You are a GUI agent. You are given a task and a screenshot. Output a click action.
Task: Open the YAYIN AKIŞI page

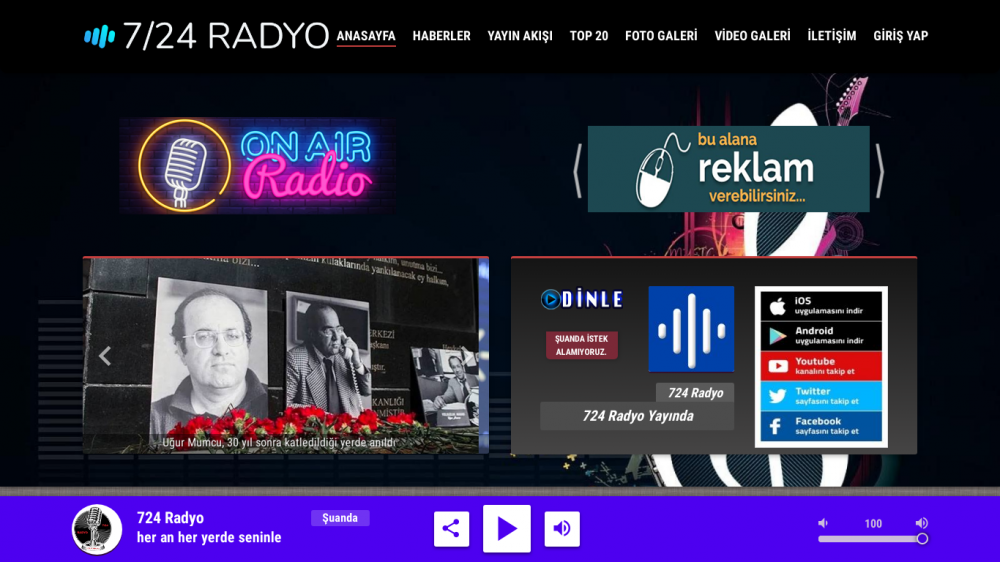coord(520,36)
